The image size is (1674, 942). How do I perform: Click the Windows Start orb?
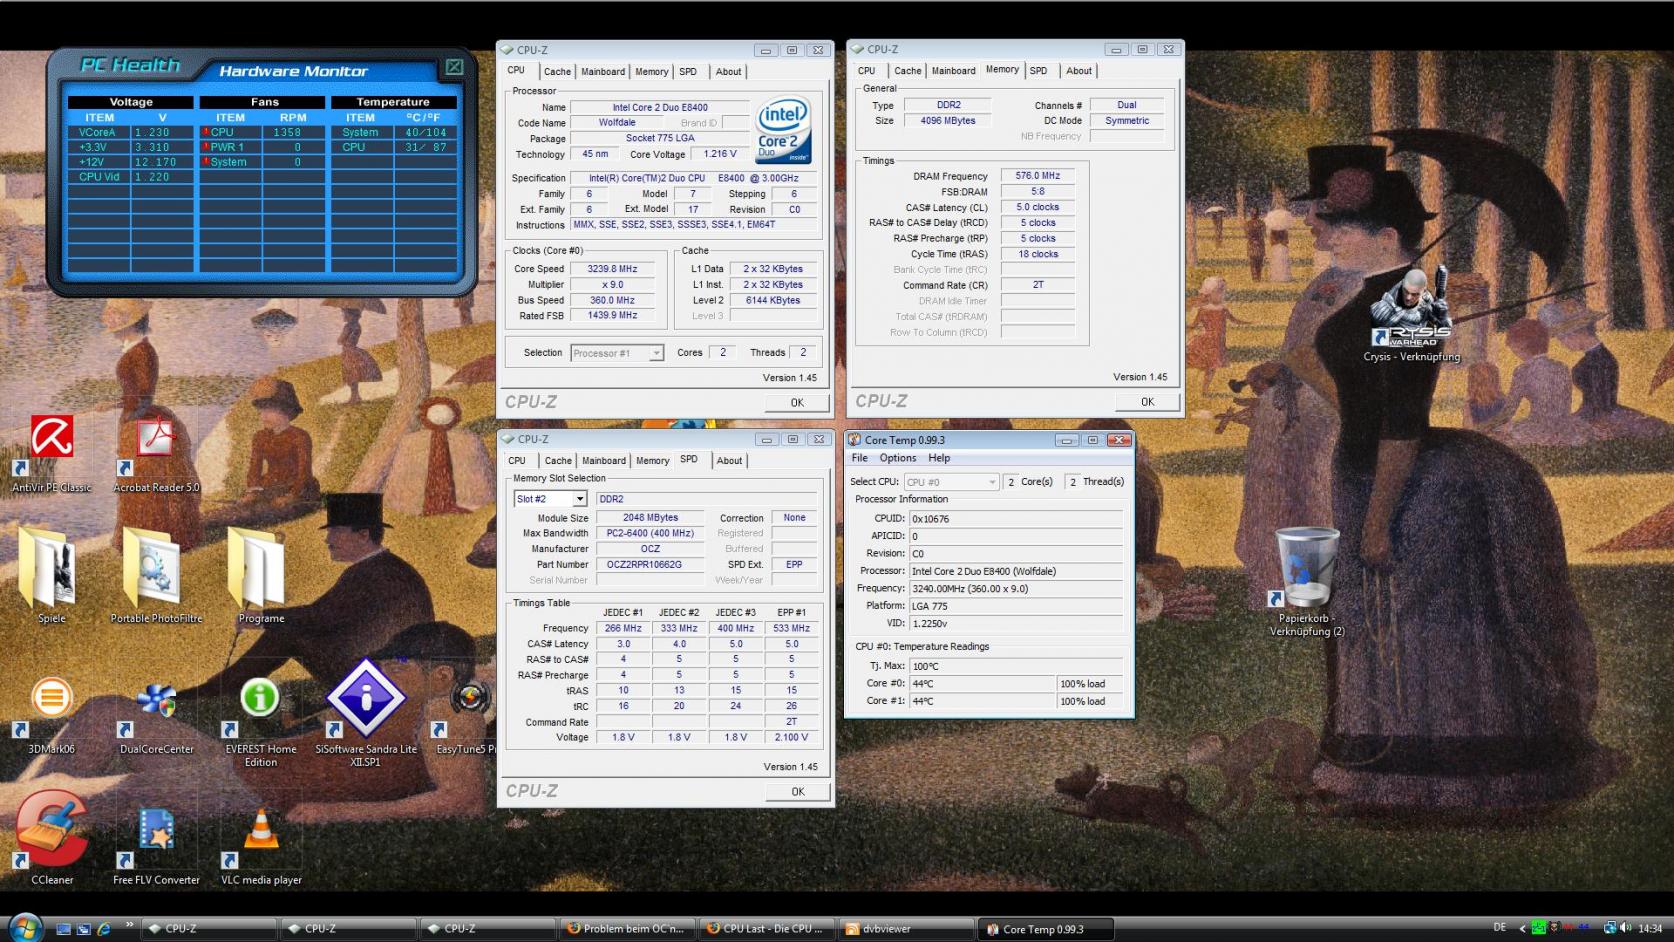(25, 927)
